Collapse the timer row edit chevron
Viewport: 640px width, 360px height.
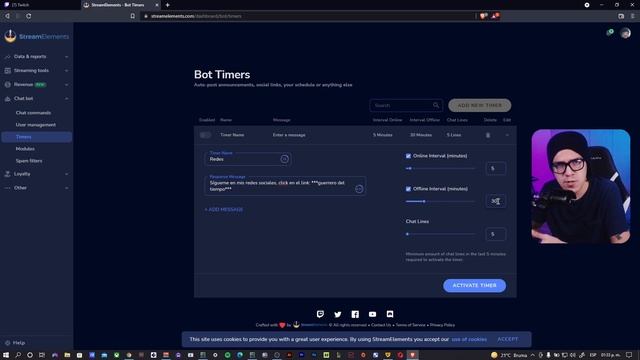pos(507,135)
